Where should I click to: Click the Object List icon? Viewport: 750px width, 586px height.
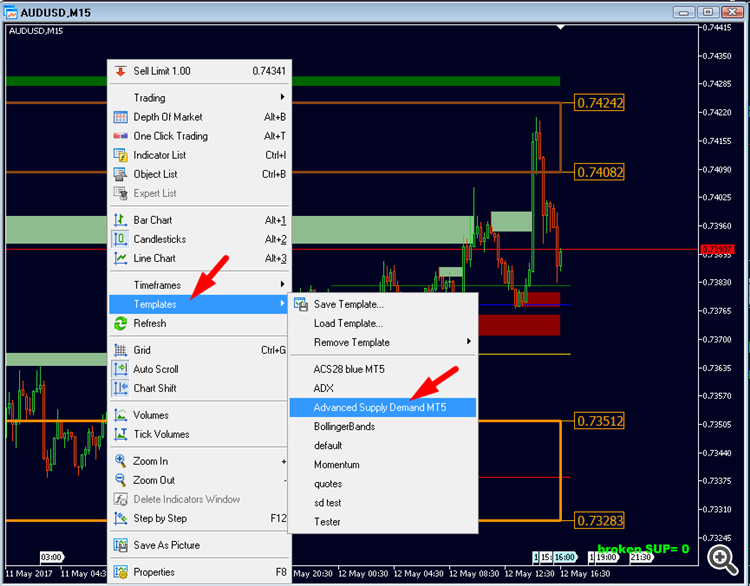tap(121, 175)
